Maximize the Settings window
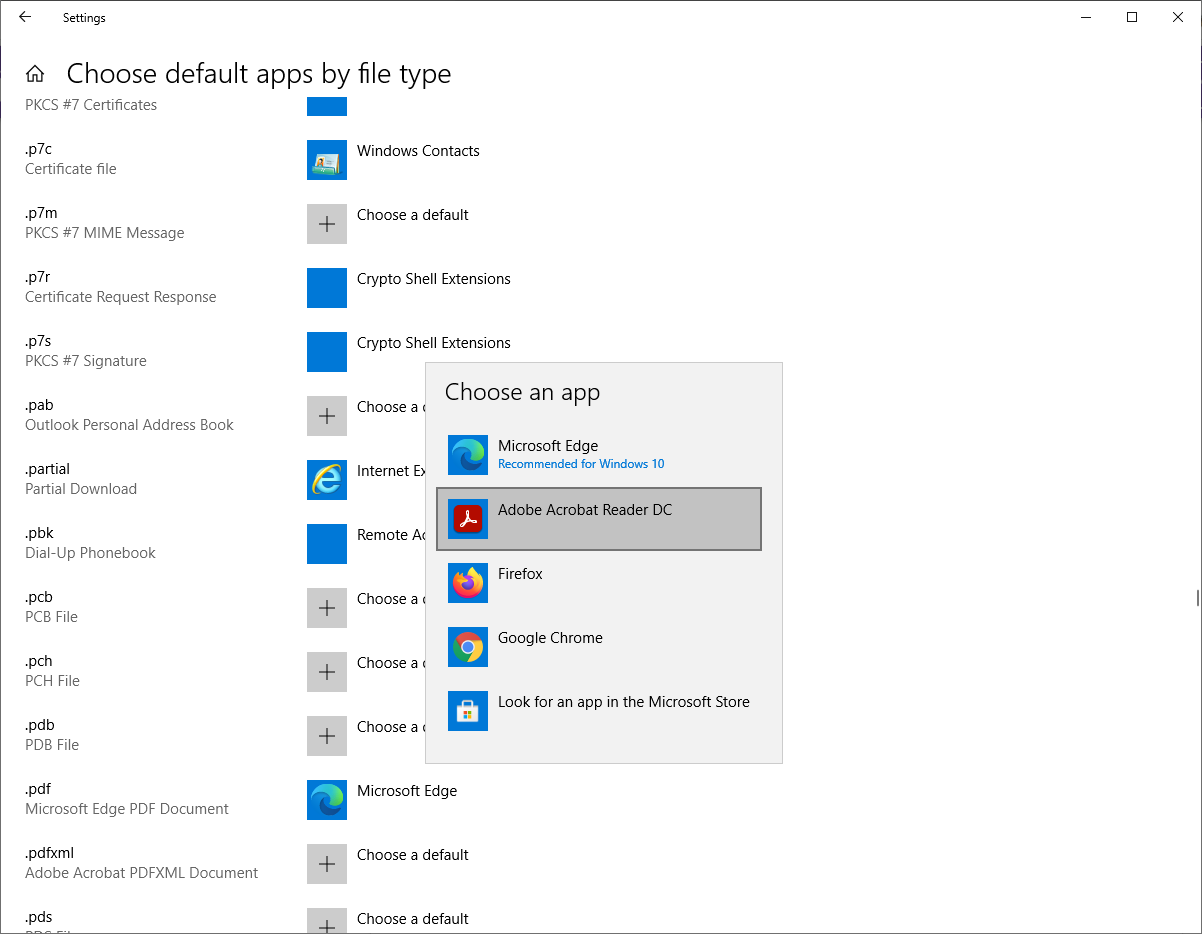Viewport: 1202px width, 934px height. (x=1132, y=17)
